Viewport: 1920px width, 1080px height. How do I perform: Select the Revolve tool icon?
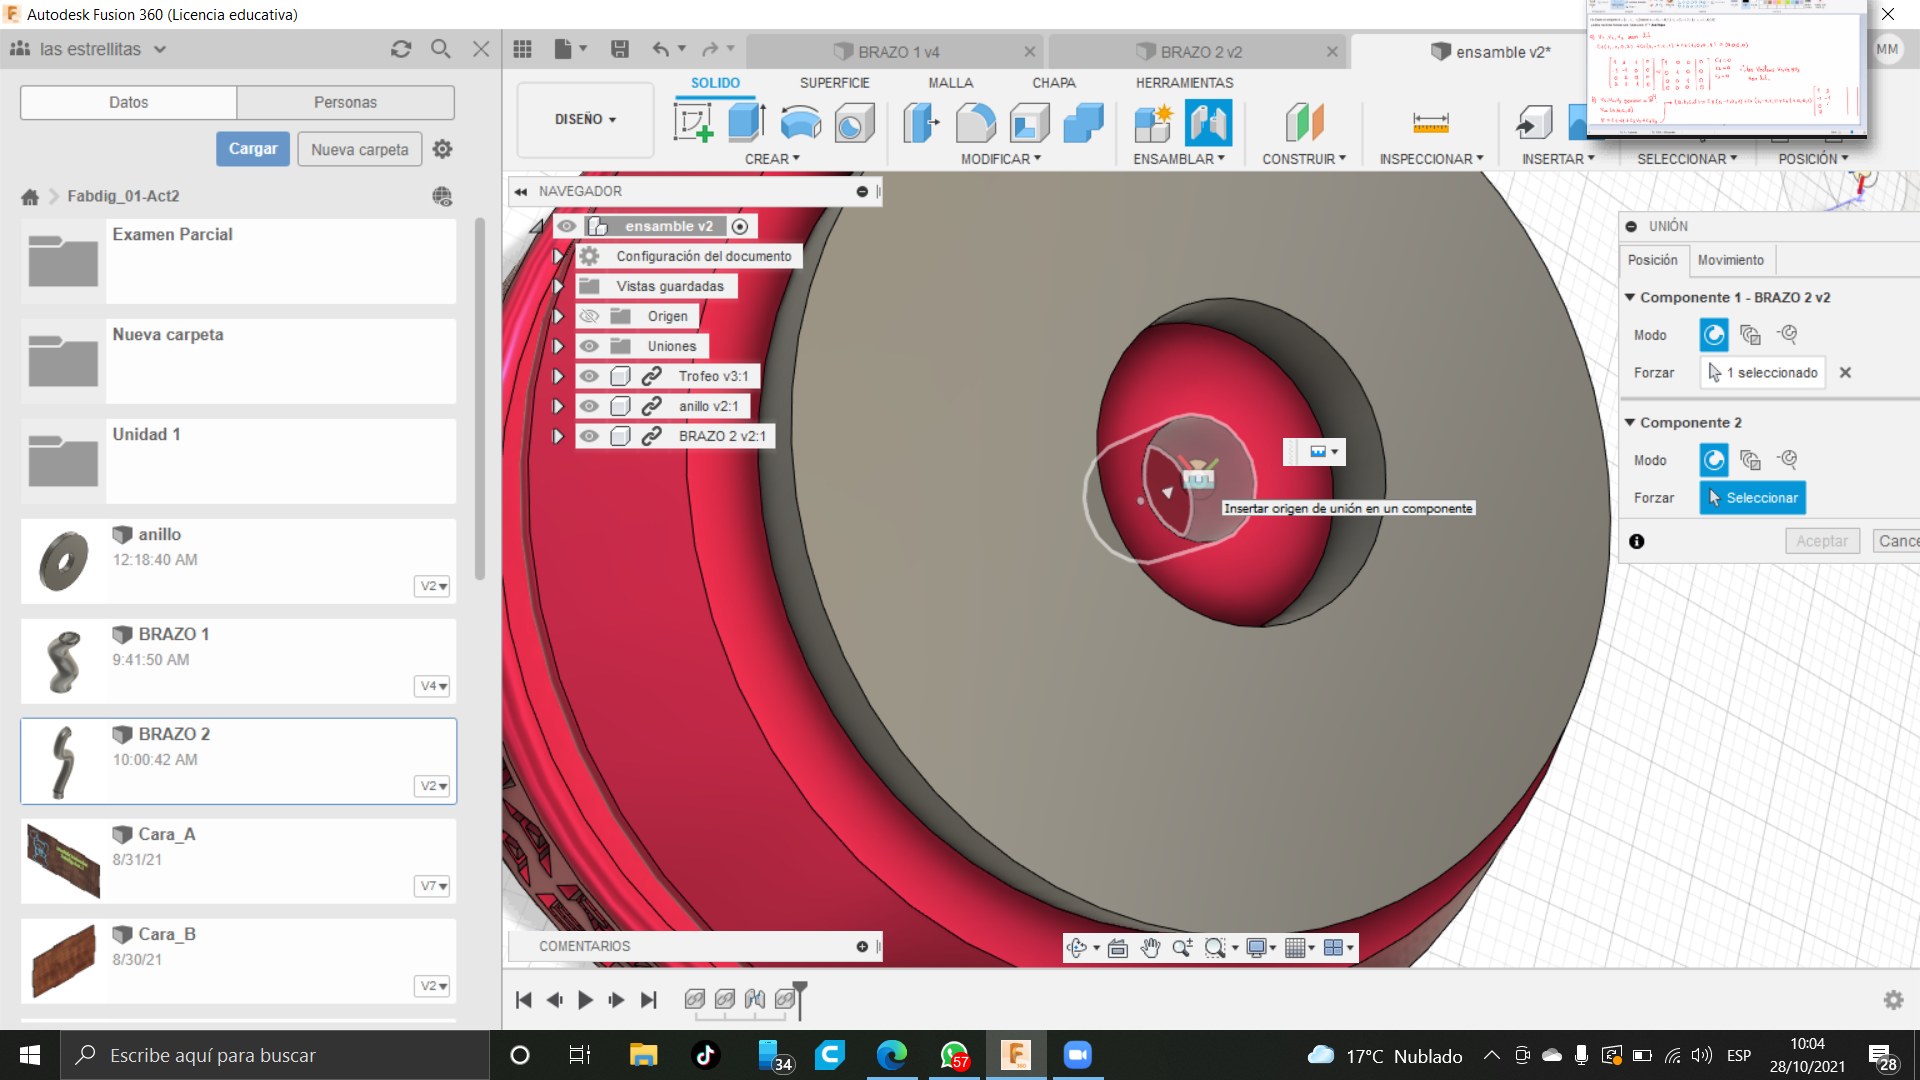(x=800, y=123)
